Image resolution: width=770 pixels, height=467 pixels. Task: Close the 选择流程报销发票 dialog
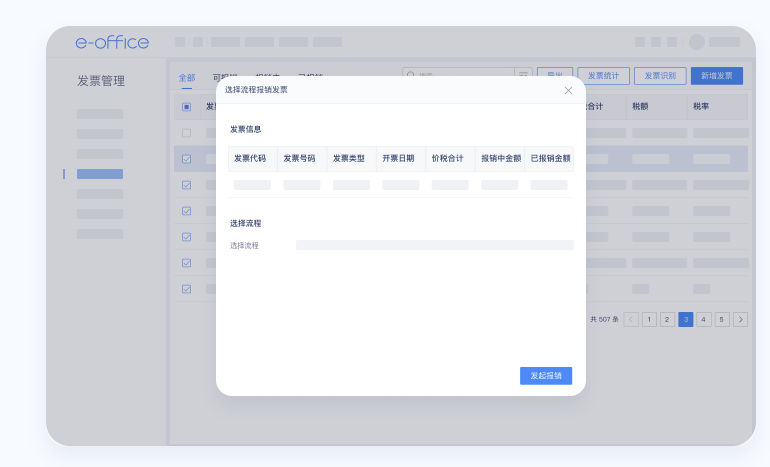coord(568,90)
